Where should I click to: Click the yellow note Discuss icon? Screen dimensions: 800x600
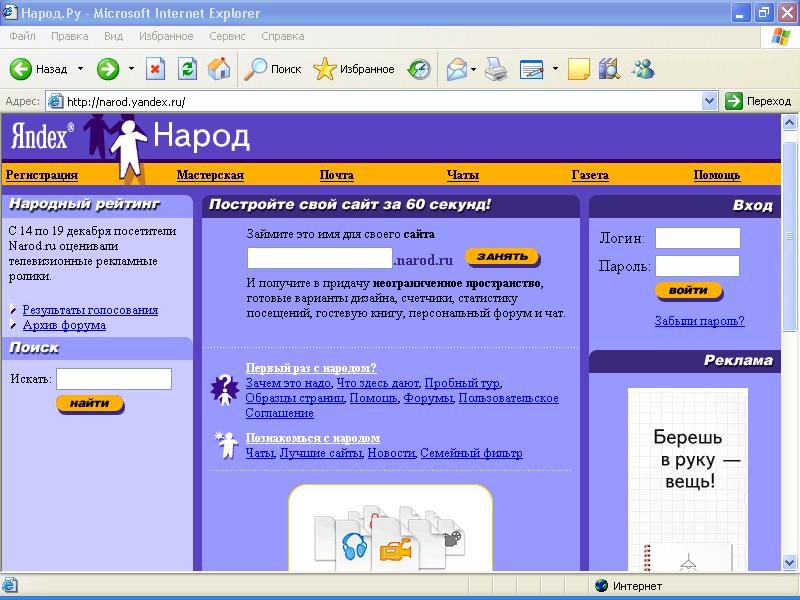coord(579,69)
